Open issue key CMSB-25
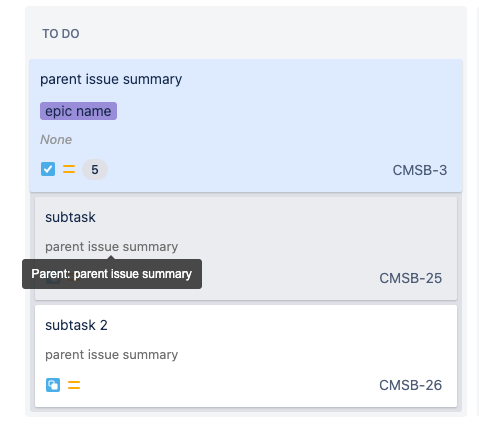The image size is (479, 428). (411, 278)
